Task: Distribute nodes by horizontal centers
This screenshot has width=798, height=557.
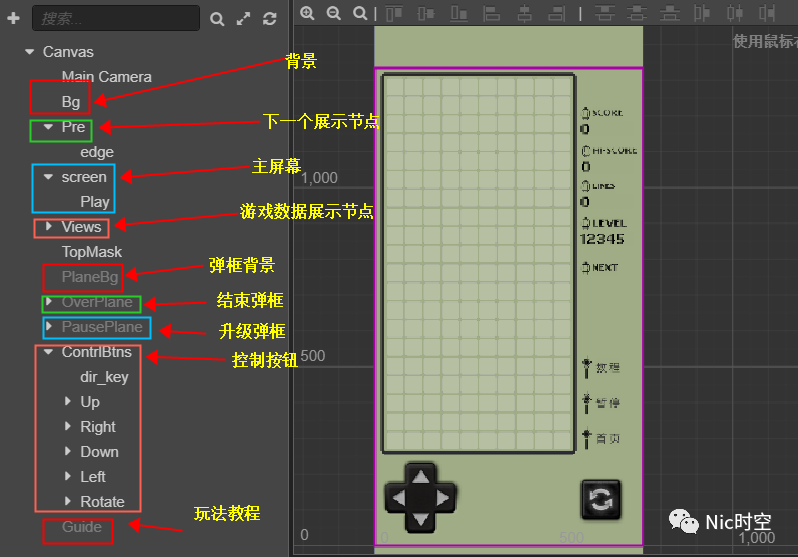Action: 734,13
